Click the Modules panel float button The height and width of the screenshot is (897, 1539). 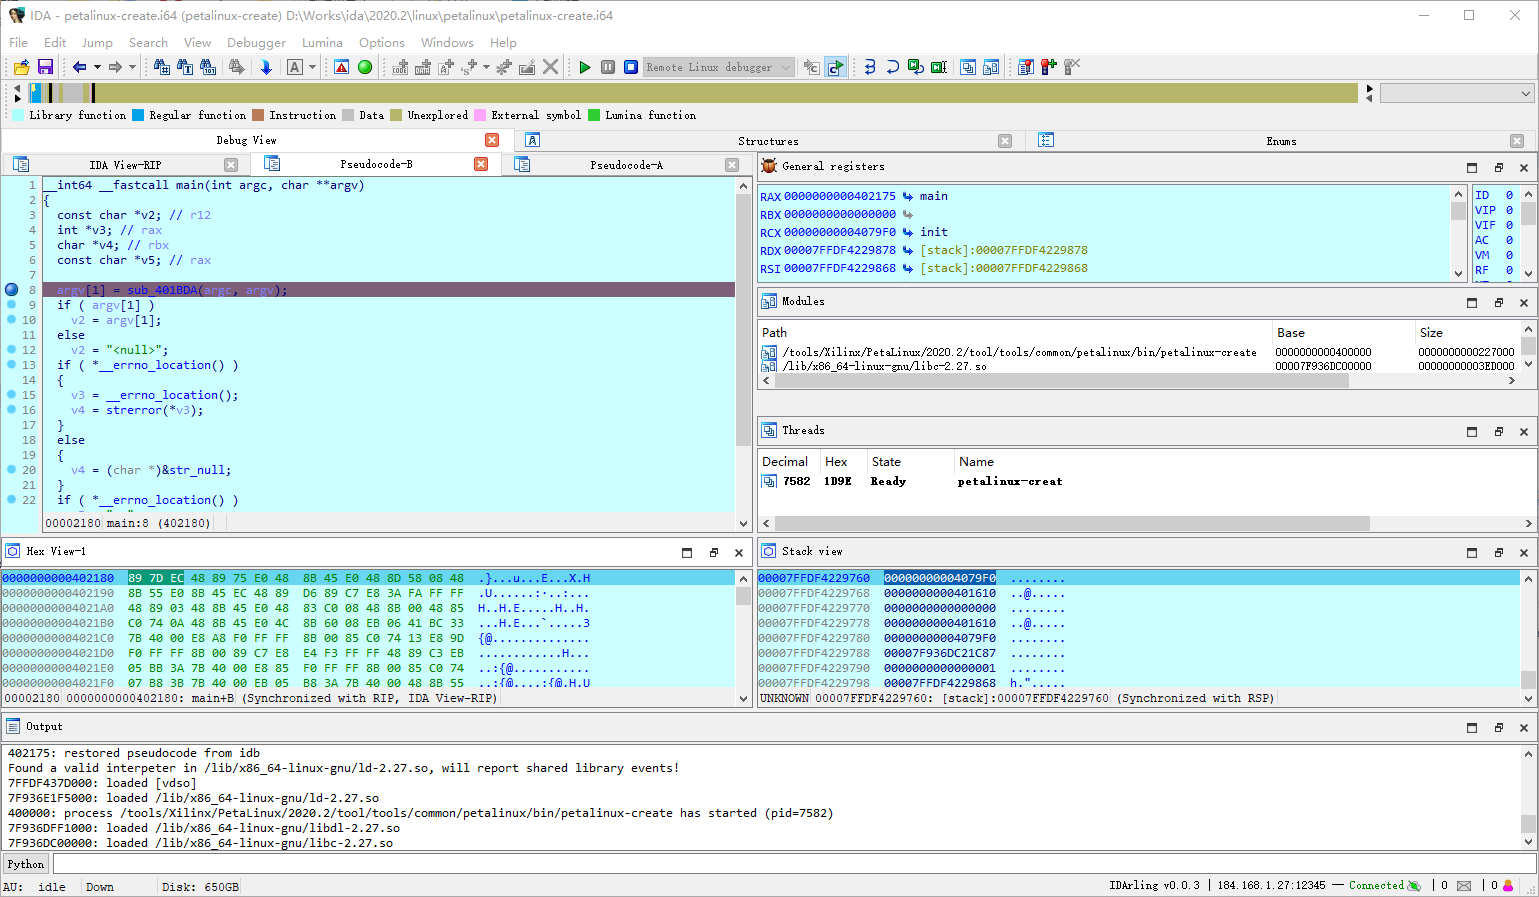click(1498, 303)
